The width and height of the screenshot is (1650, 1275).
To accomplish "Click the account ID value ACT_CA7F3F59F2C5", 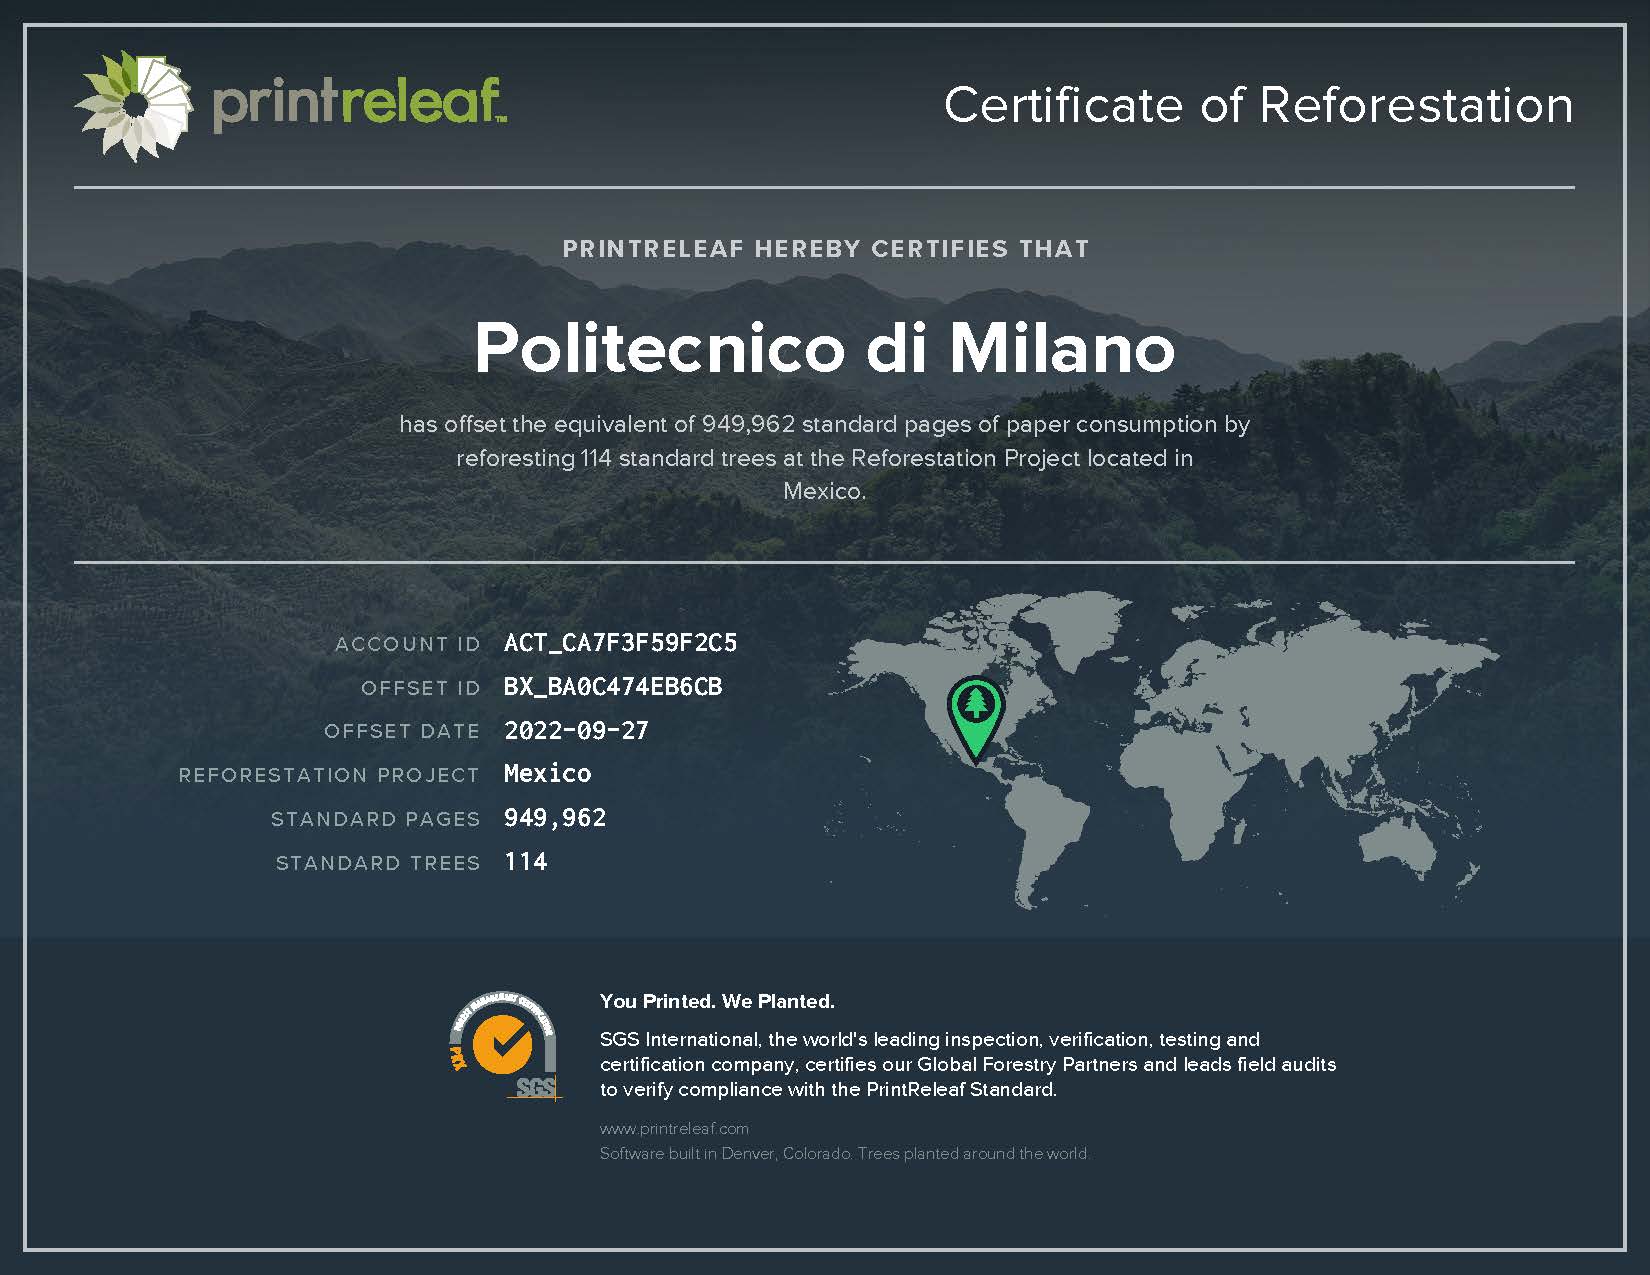I will point(620,643).
